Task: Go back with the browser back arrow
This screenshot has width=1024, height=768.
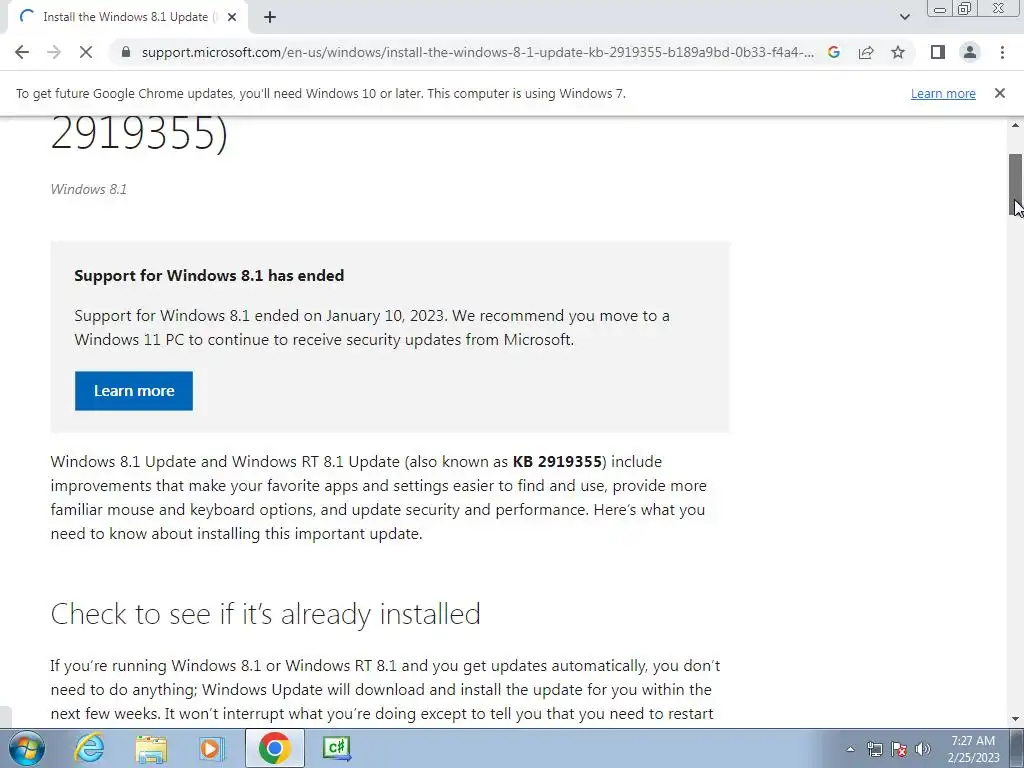Action: tap(22, 52)
